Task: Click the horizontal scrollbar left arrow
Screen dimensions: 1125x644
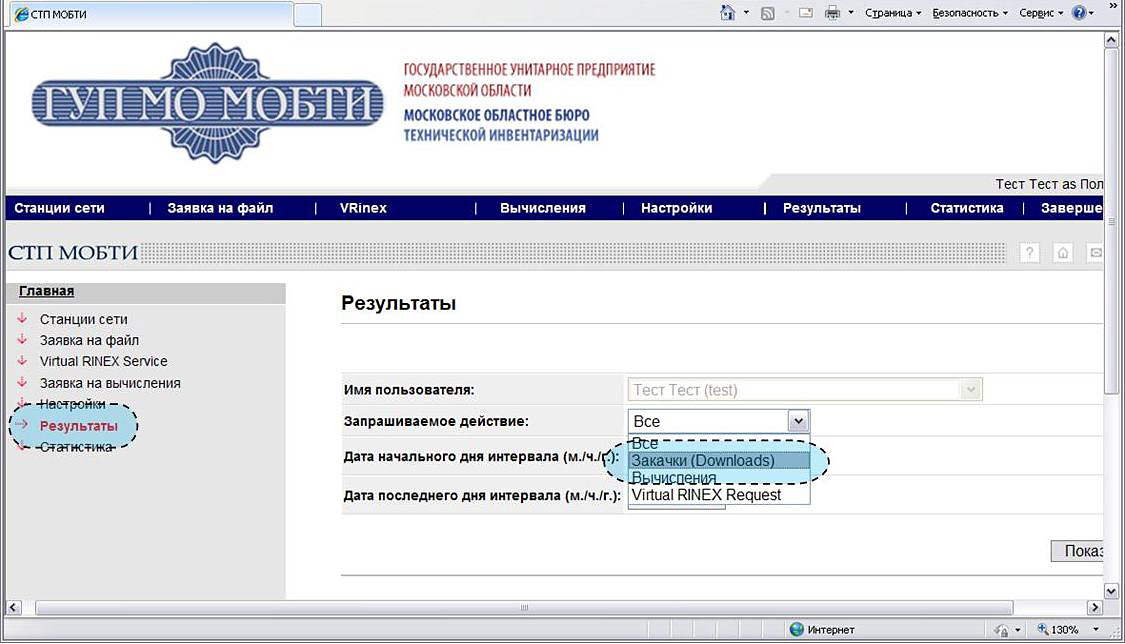Action: coord(13,607)
